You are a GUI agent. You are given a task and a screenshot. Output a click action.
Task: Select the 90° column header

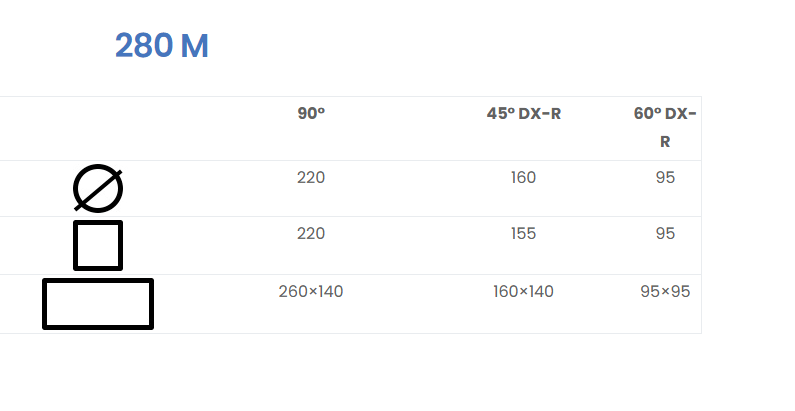coord(311,114)
